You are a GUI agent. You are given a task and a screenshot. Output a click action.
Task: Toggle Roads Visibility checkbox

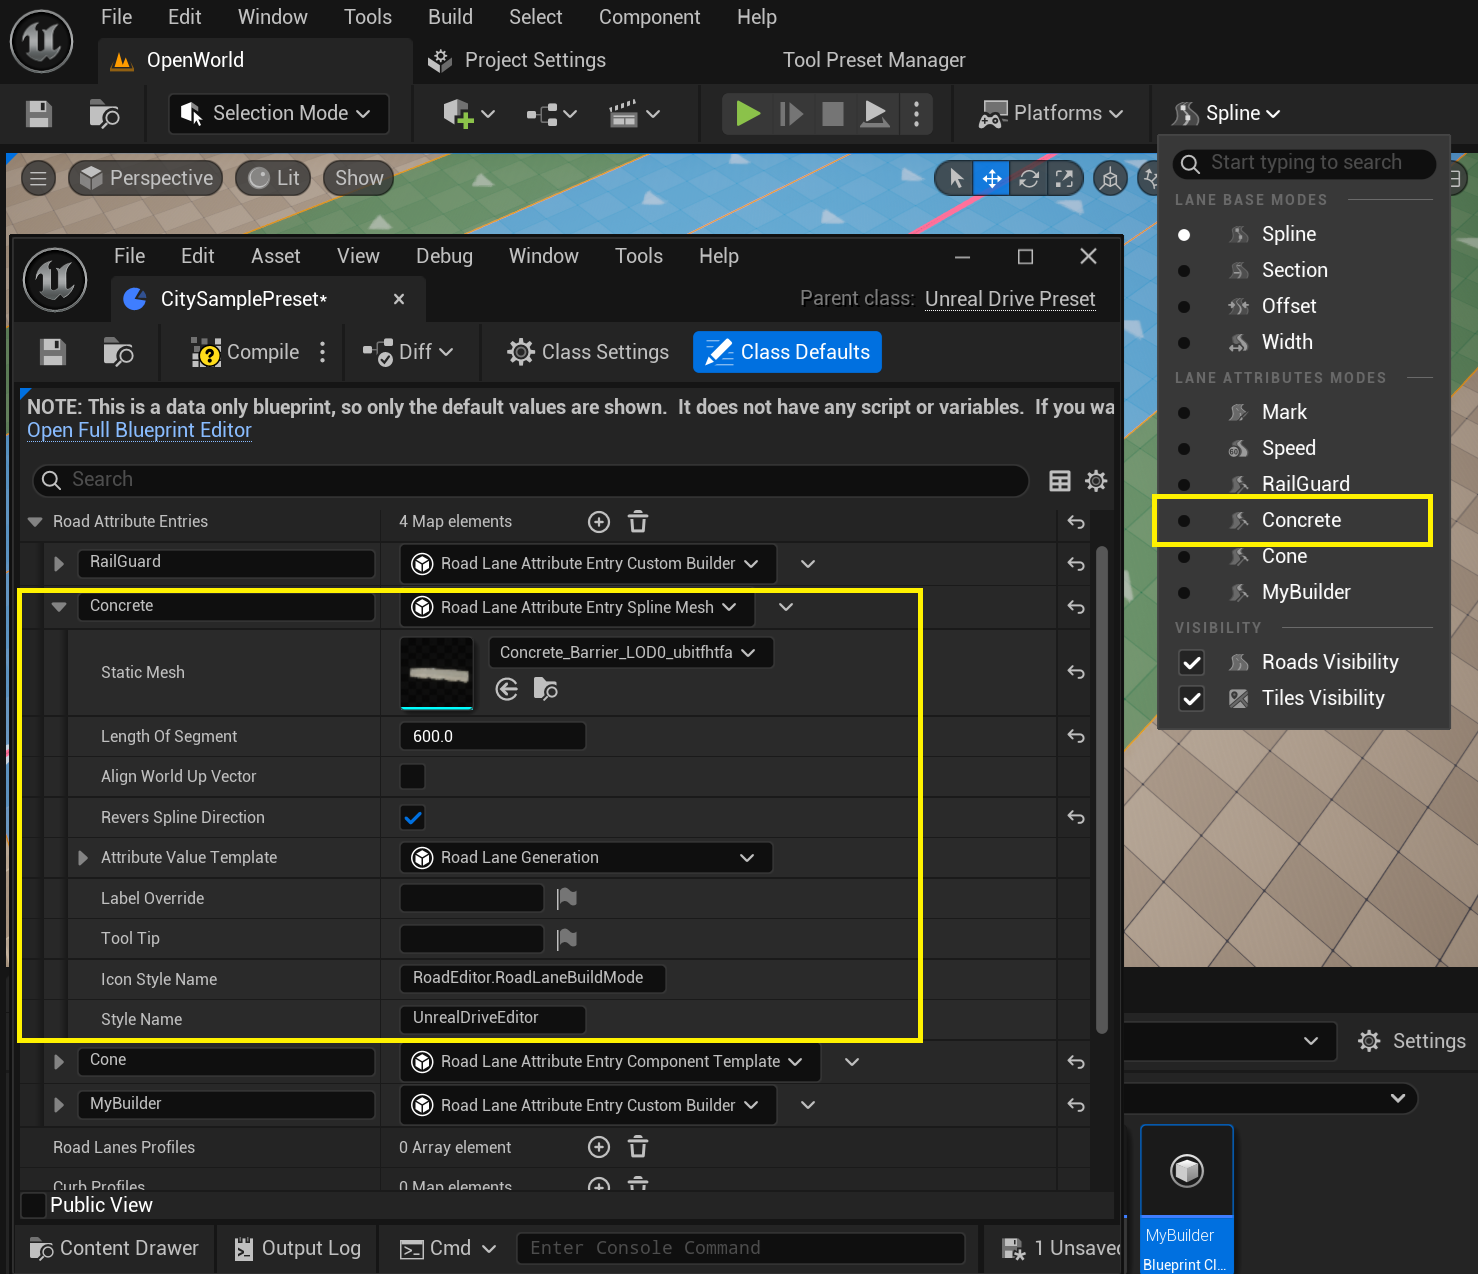click(x=1191, y=662)
